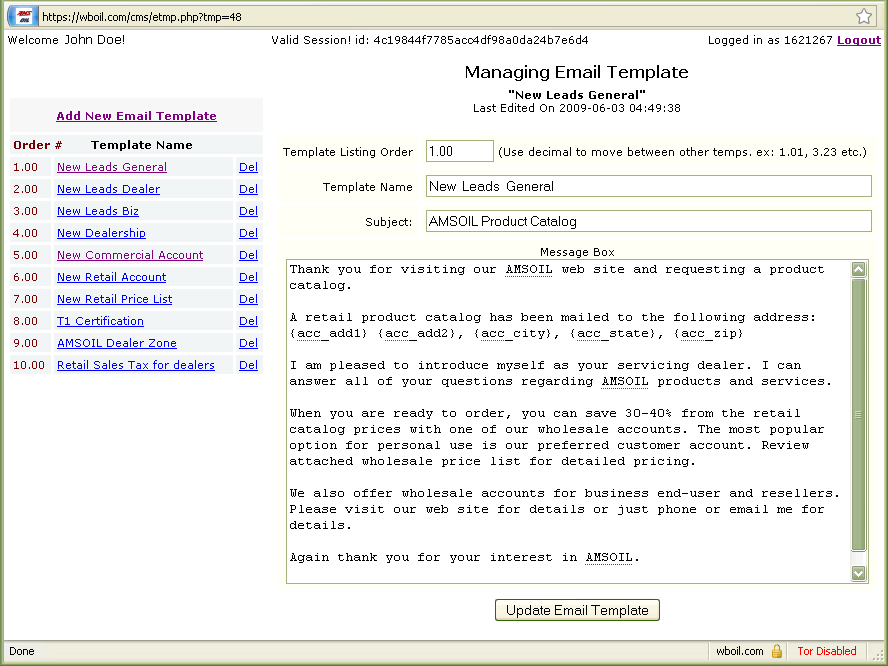Bookmark page with the star icon

864,16
